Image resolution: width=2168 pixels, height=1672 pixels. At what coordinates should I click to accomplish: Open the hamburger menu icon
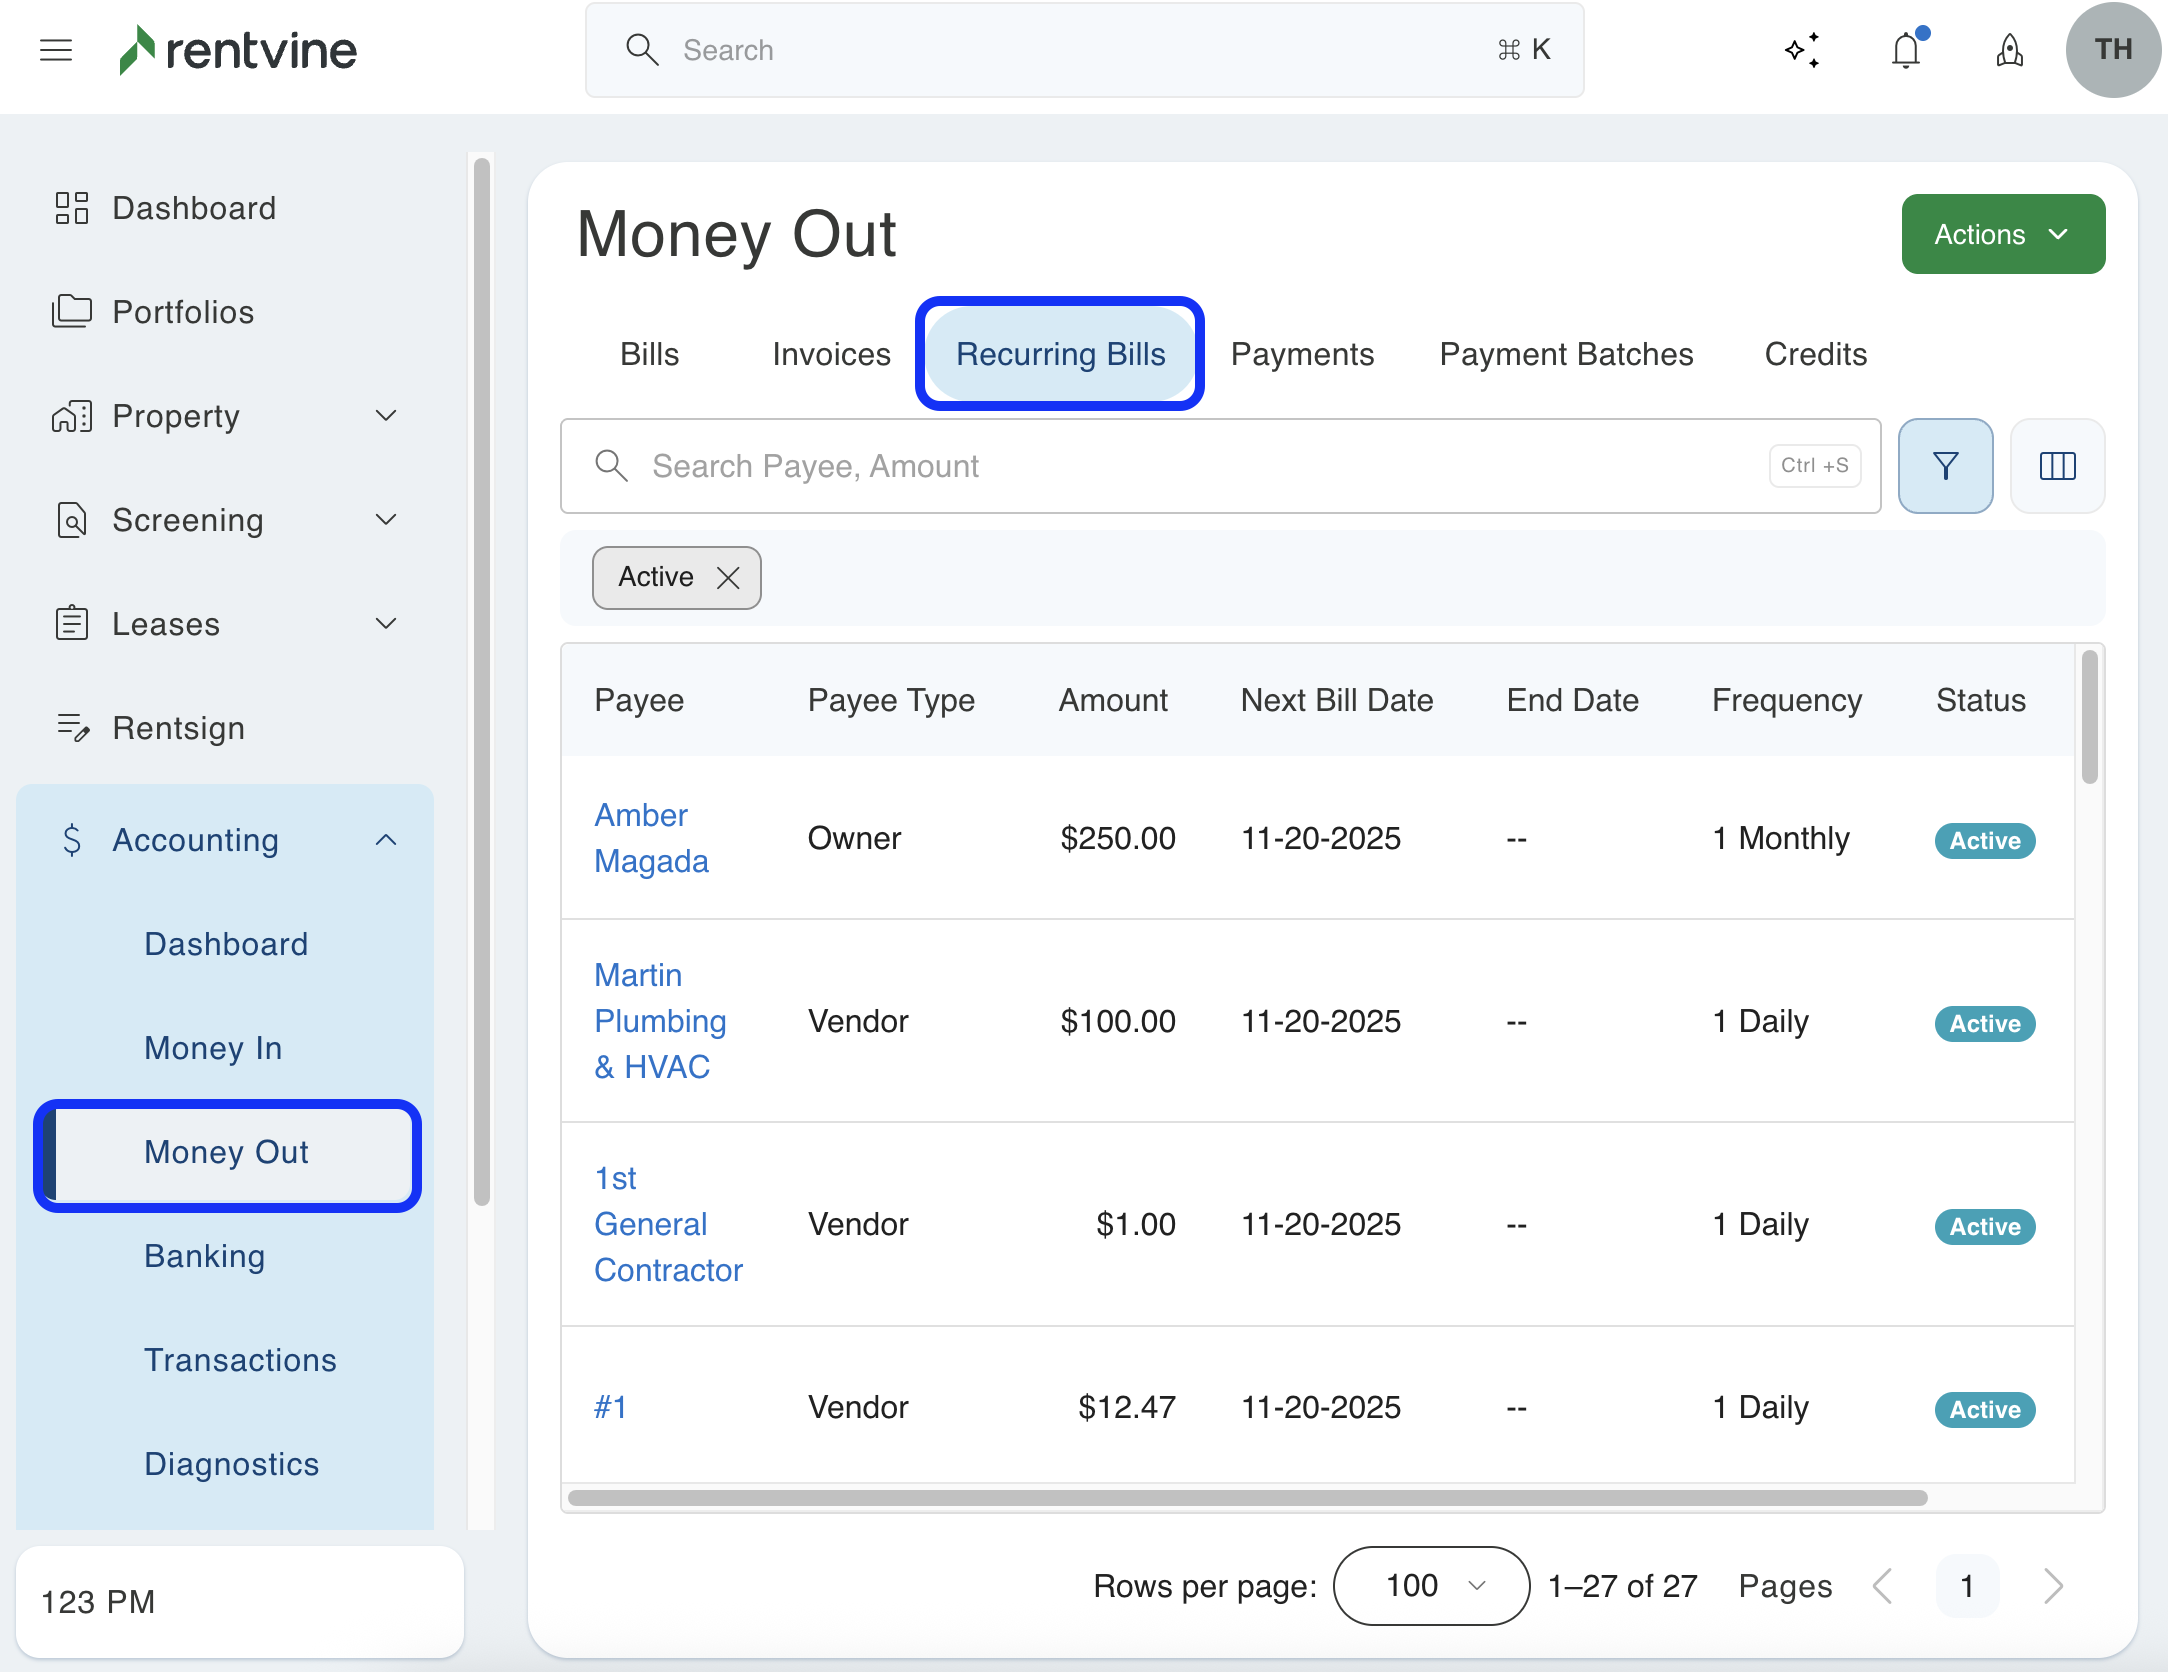[x=56, y=50]
